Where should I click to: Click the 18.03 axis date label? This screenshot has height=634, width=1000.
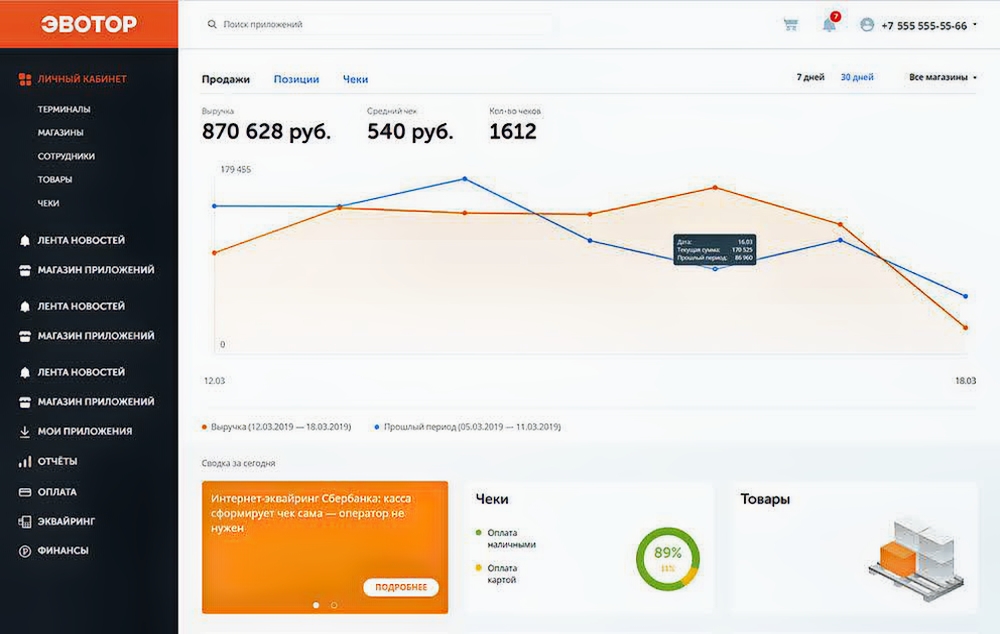[x=966, y=381]
